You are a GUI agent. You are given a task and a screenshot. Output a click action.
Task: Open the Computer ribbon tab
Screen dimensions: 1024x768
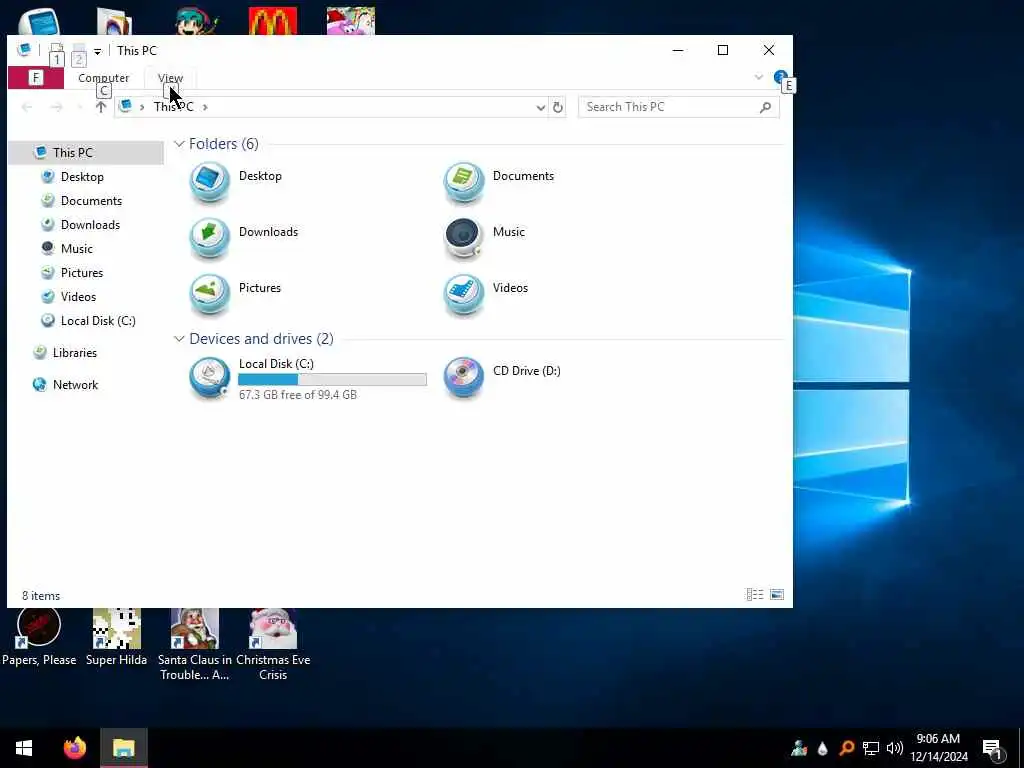click(x=103, y=78)
